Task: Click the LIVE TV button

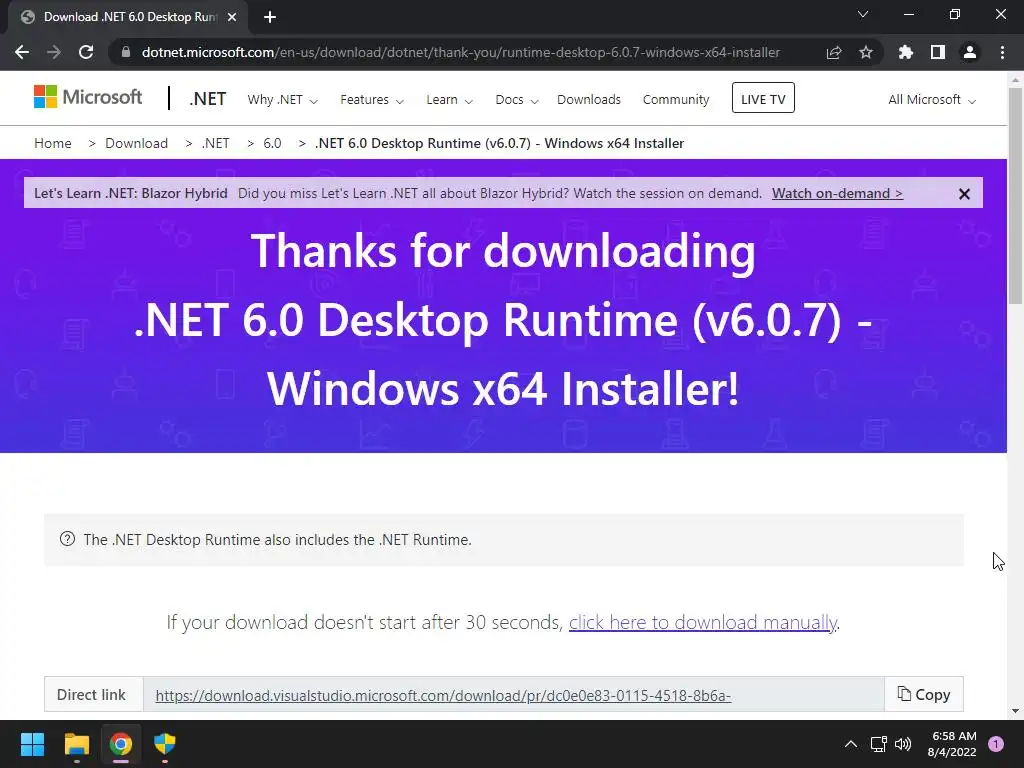Action: [763, 98]
